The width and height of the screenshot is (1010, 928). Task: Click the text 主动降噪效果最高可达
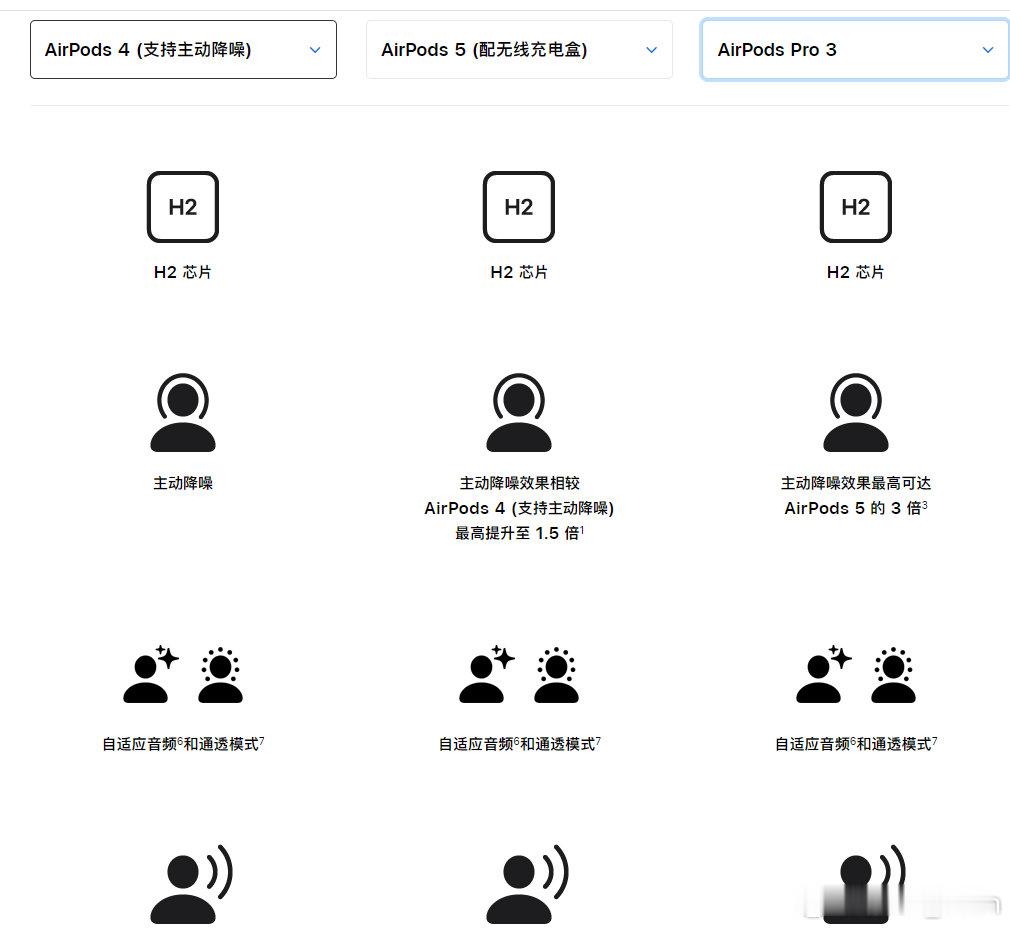(855, 483)
